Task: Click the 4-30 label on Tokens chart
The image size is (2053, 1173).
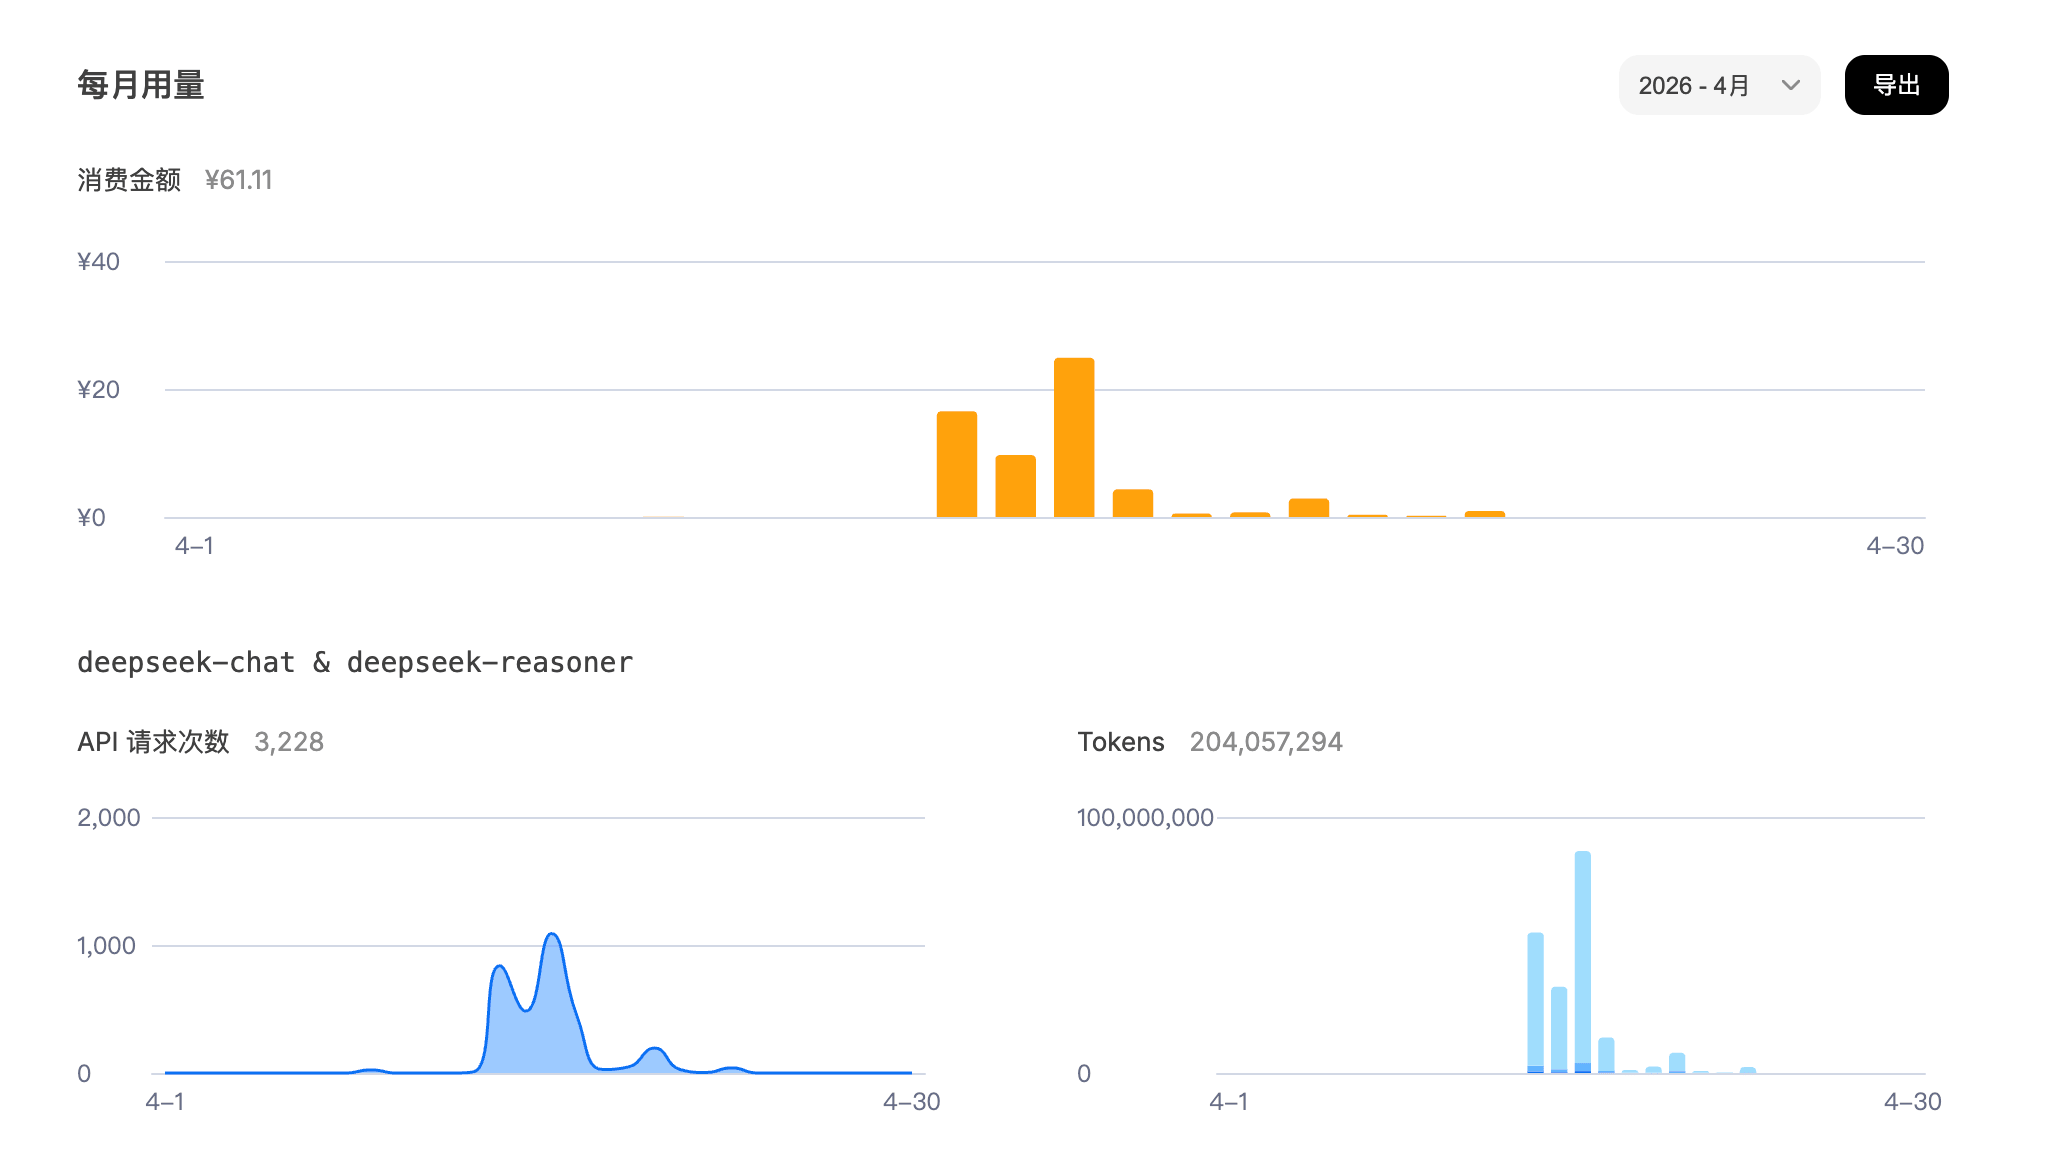Action: tap(1910, 1102)
